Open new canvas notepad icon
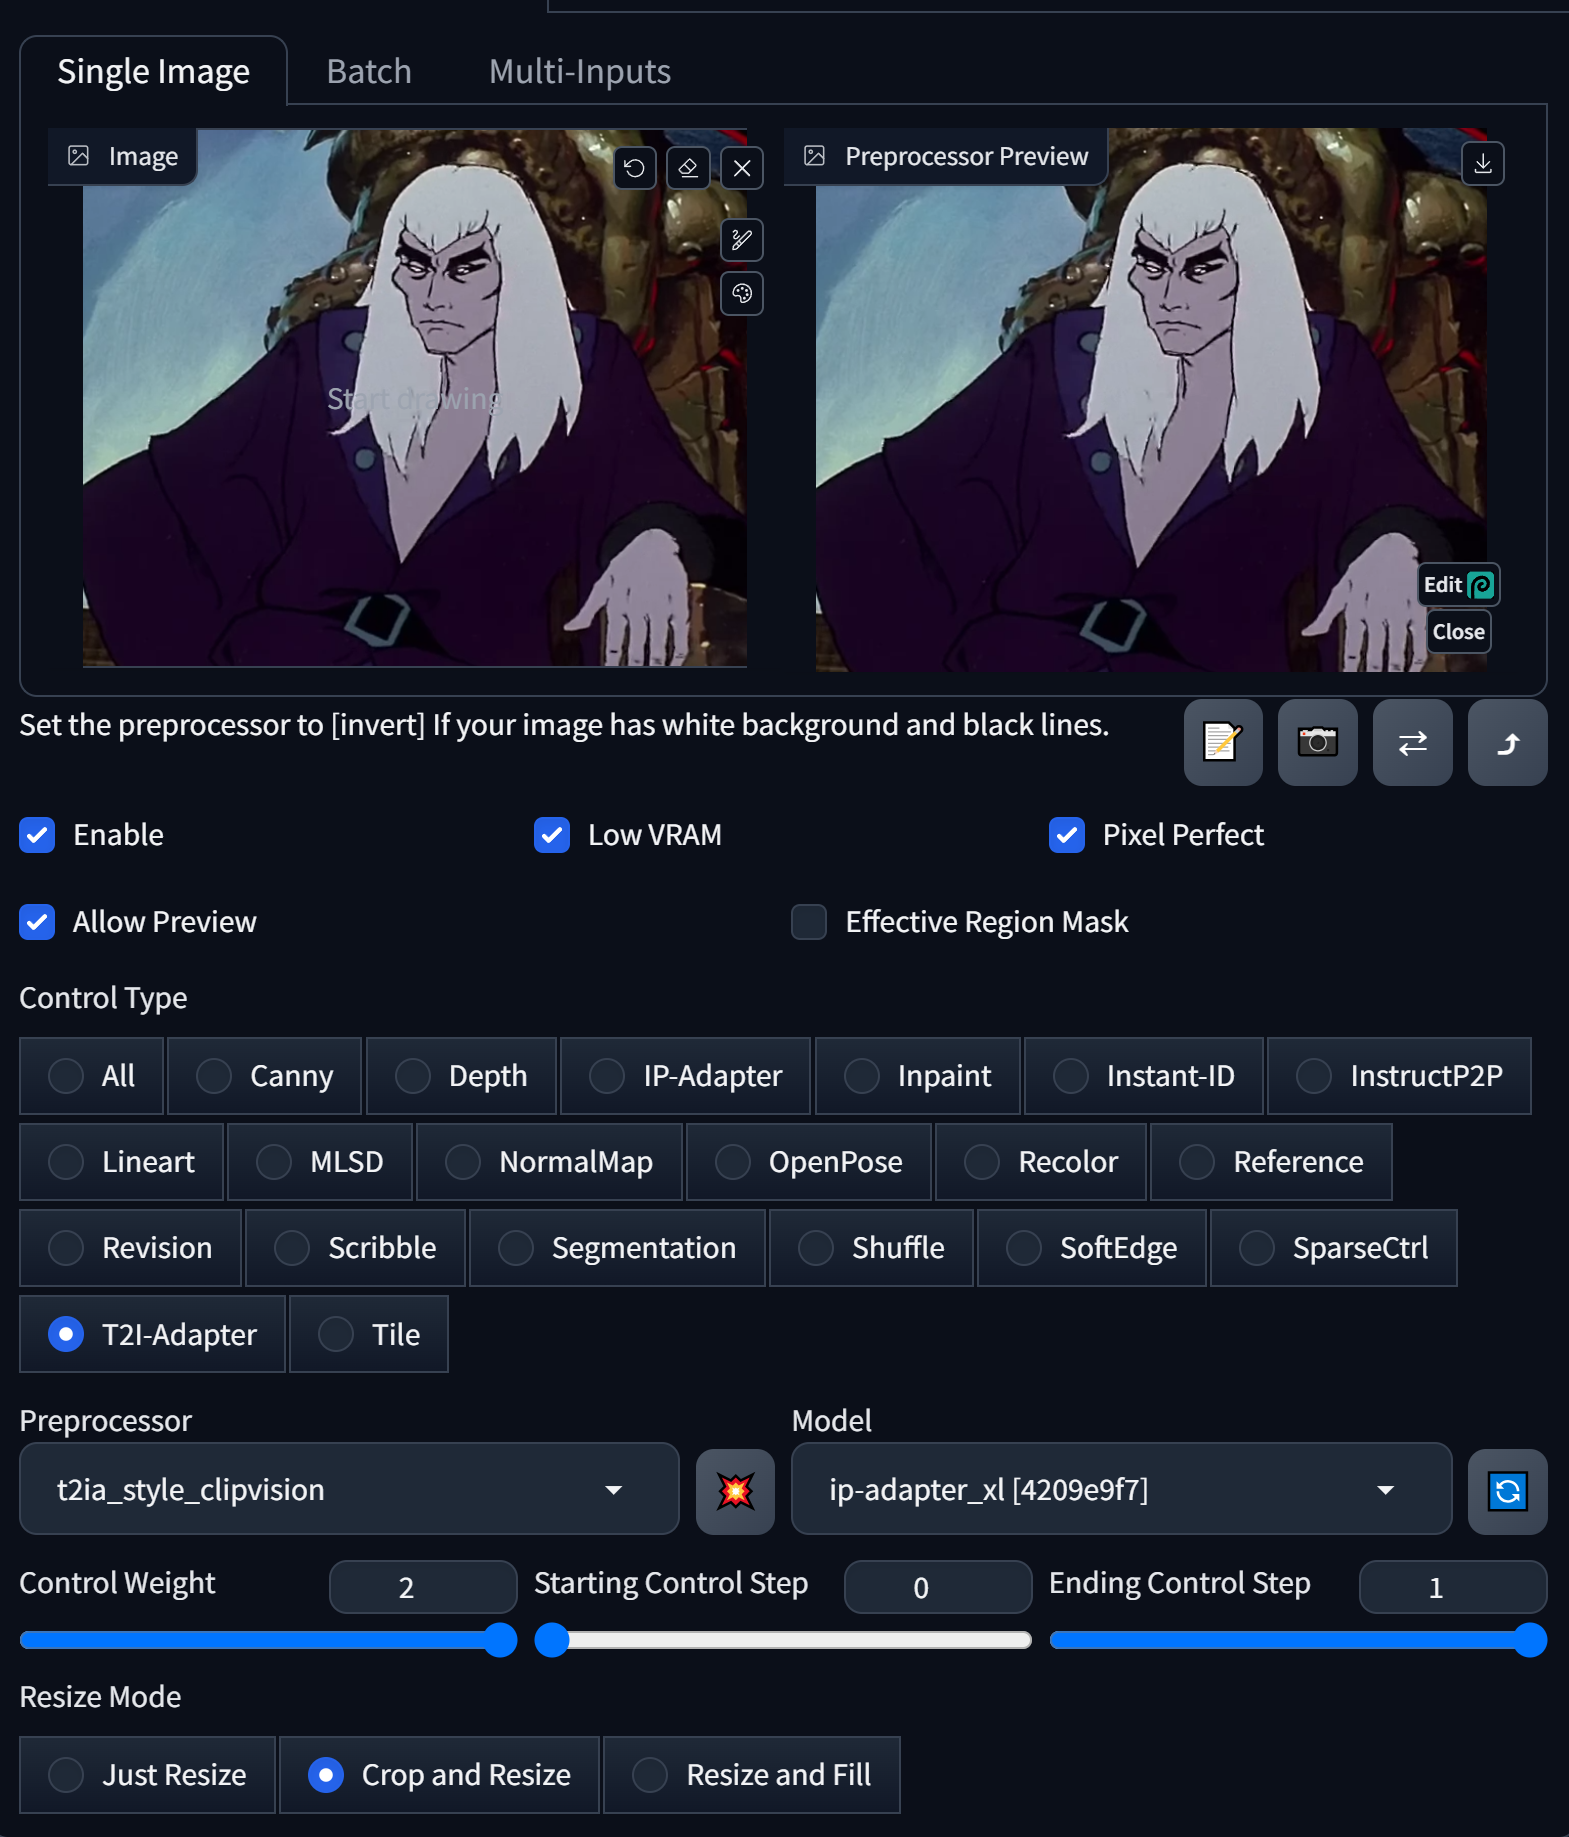 point(1223,742)
